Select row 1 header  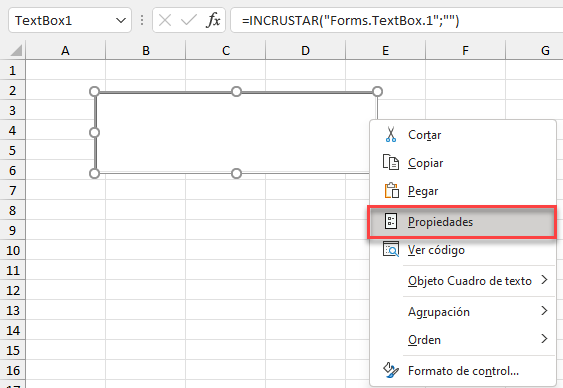[13, 70]
